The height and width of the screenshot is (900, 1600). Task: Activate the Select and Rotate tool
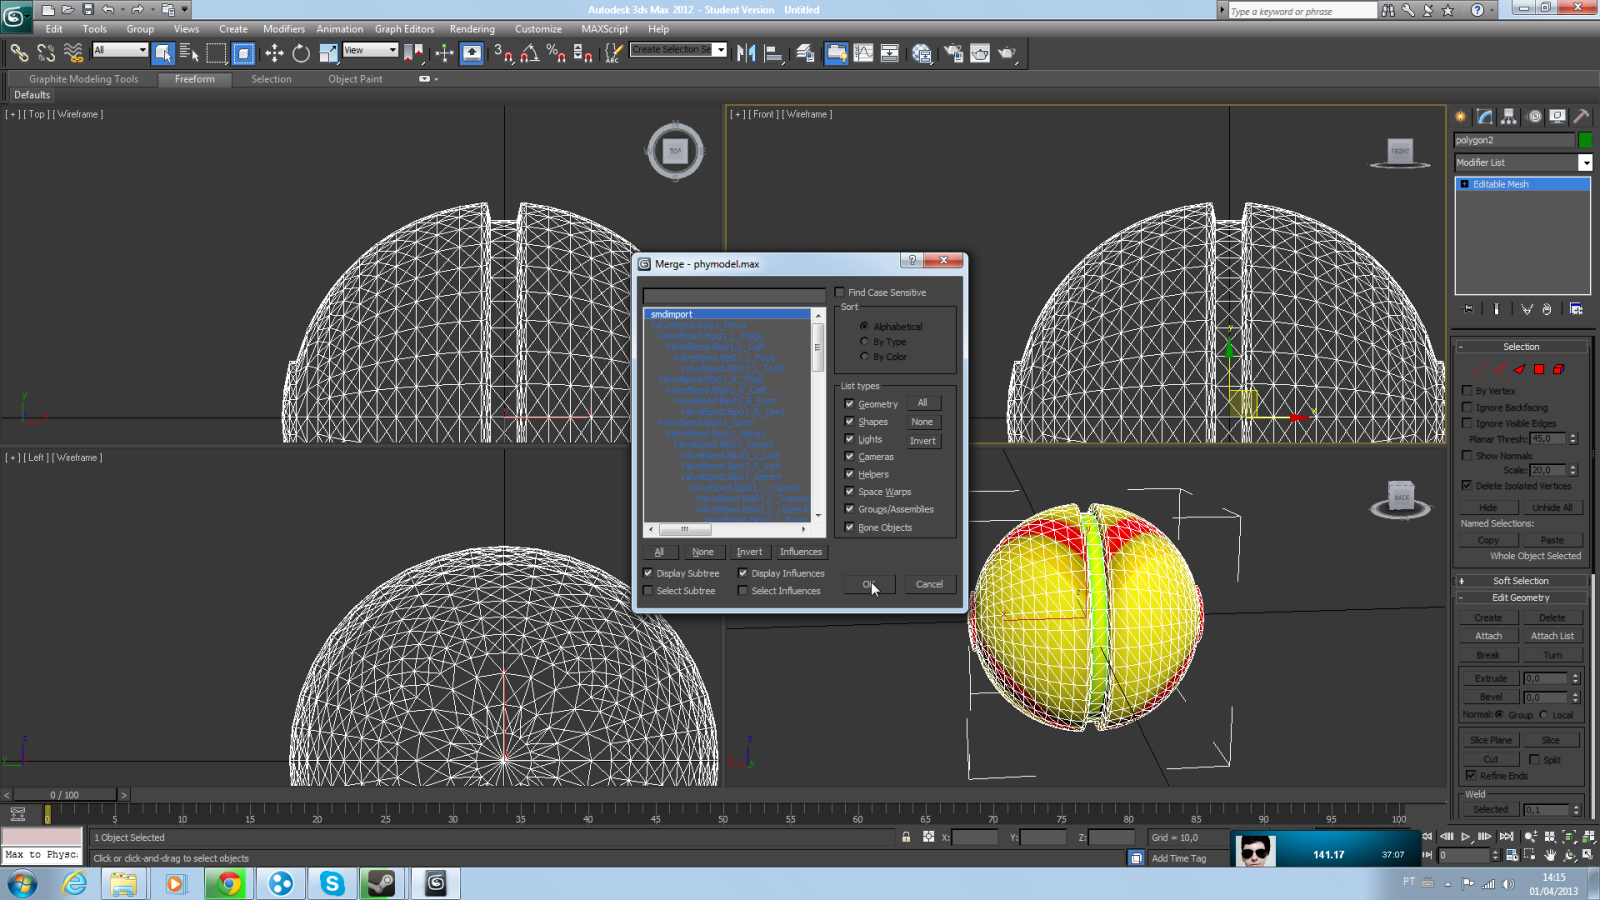pyautogui.click(x=301, y=53)
